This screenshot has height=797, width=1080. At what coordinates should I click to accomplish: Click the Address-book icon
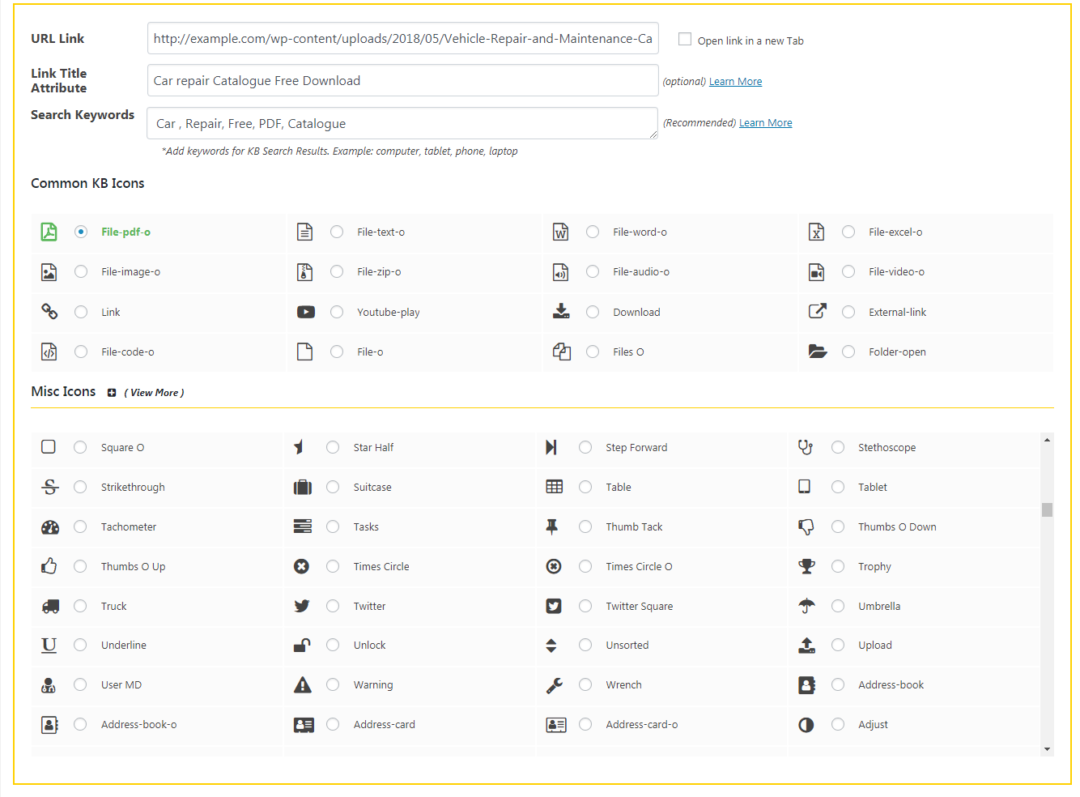(807, 685)
